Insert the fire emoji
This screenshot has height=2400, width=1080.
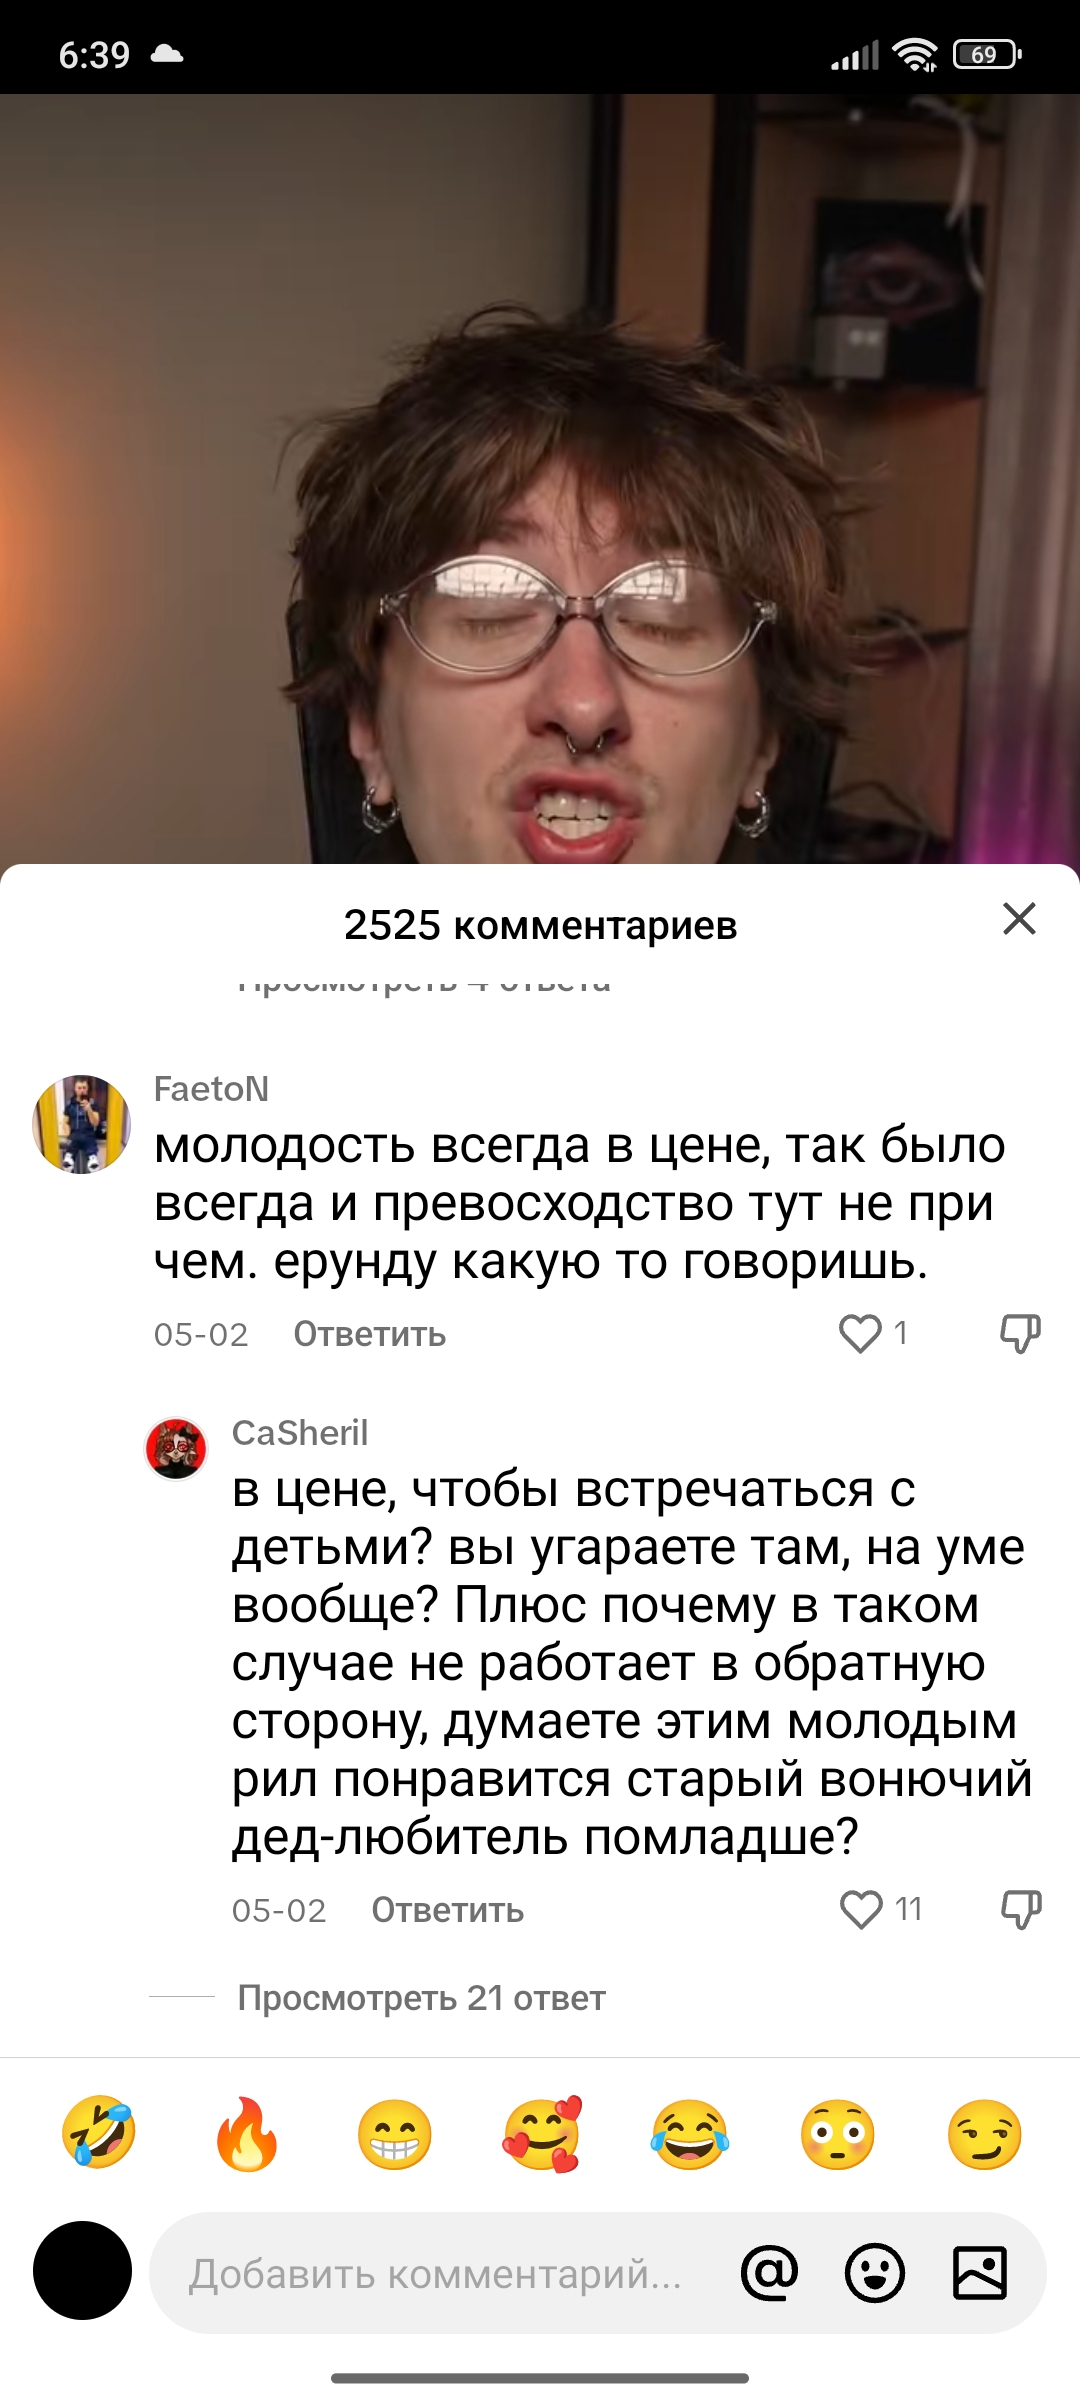247,2134
